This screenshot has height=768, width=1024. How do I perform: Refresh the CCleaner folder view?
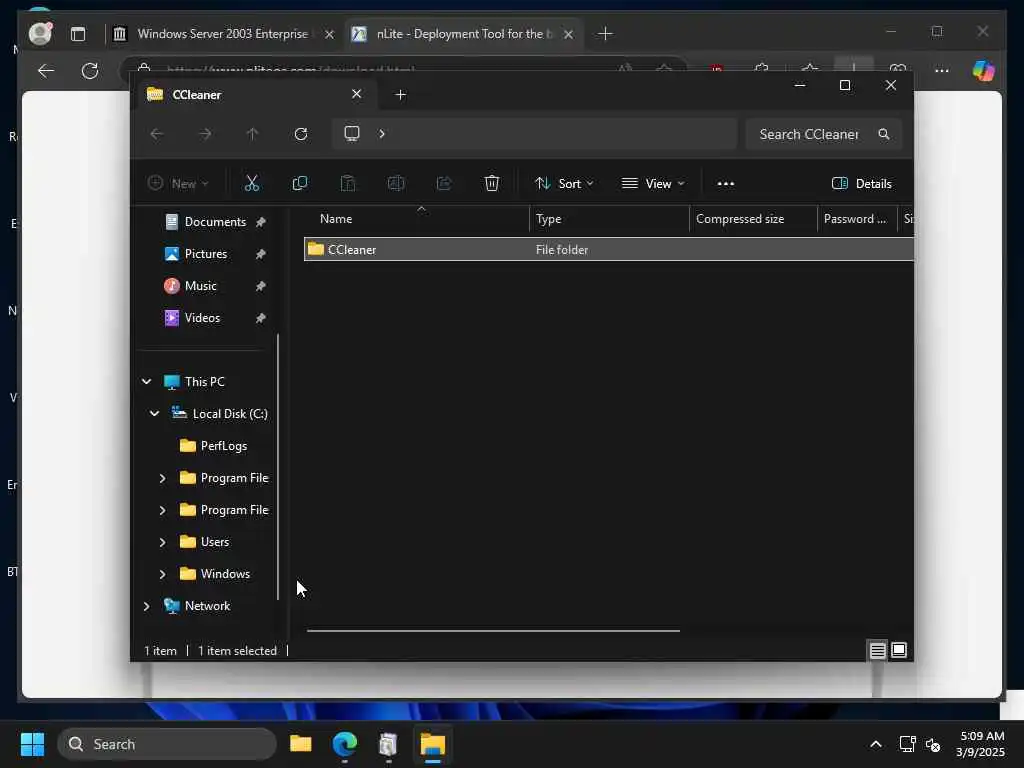301,134
